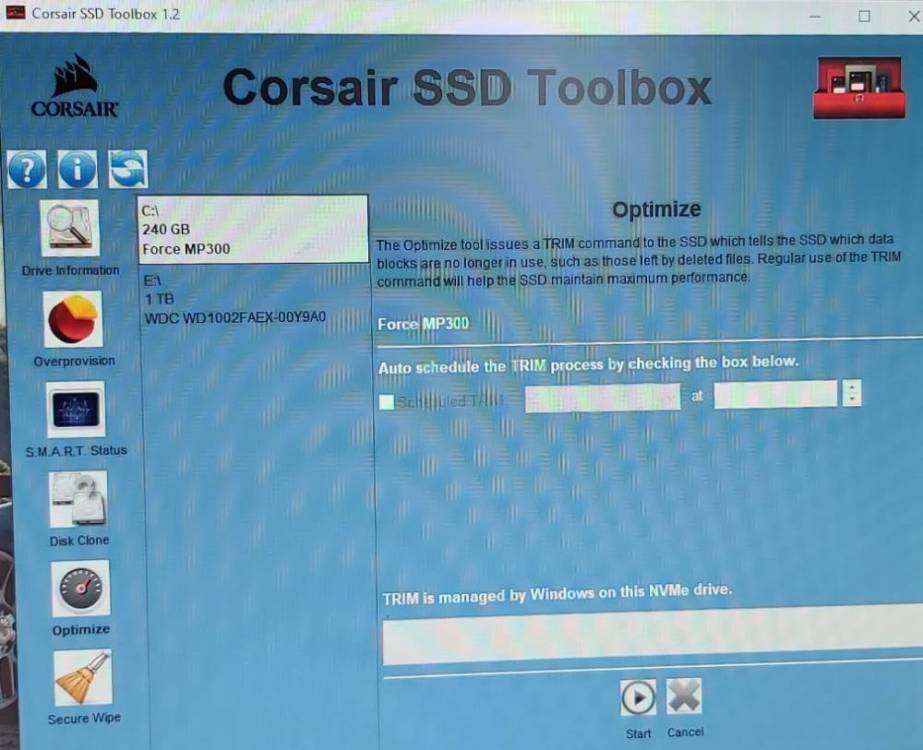Click the 'Optimize' section heading
The image size is (923, 750).
656,209
